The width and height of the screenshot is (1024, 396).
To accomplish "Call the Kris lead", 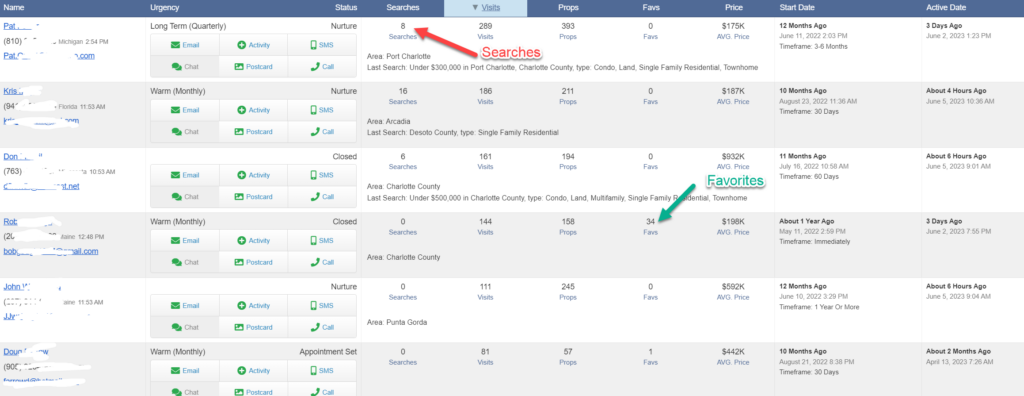I will (x=322, y=131).
